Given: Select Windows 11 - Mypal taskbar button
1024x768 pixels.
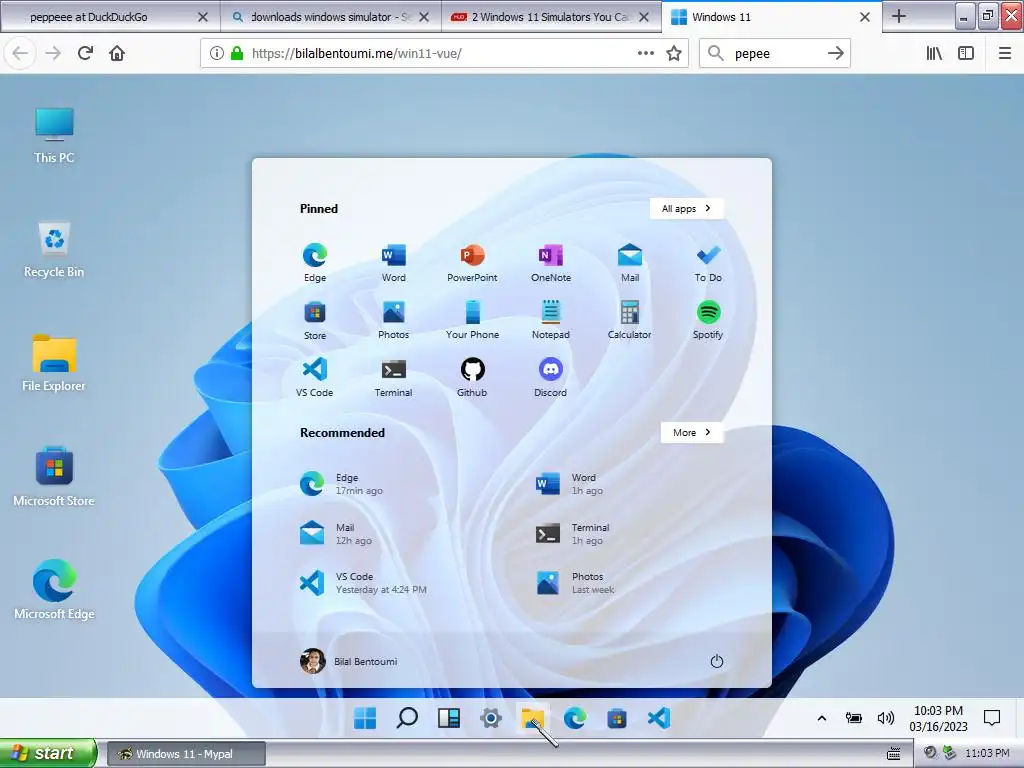Looking at the screenshot, I should click(185, 754).
